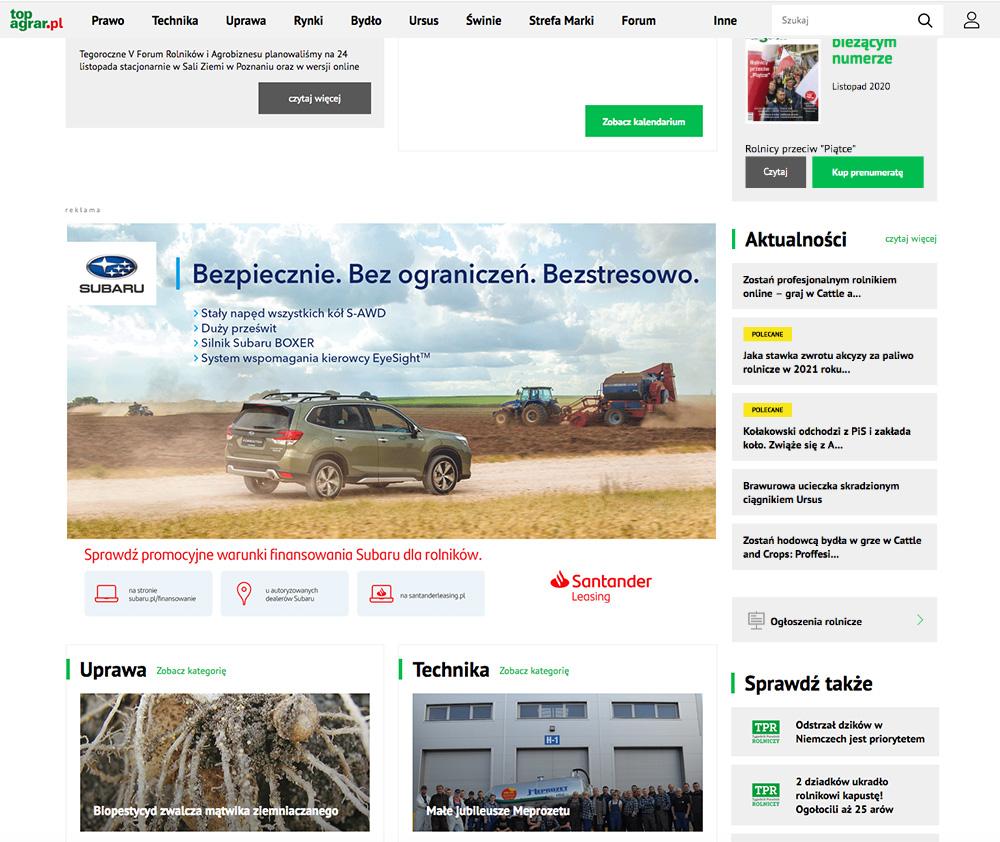Click the laptop icon for subaru.pl/finansowanie
1000x842 pixels.
pos(107,594)
